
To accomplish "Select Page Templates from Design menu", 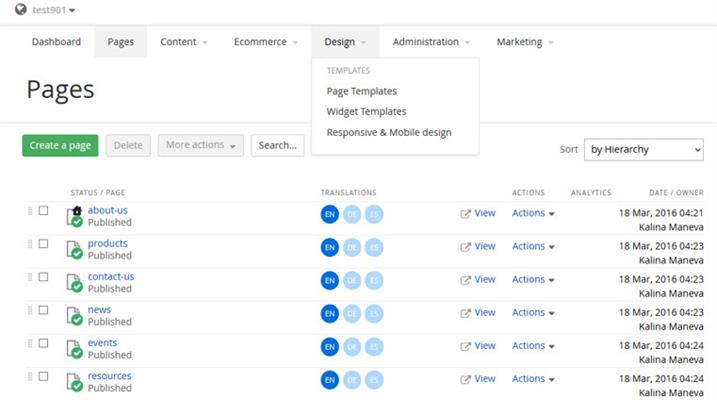I will (361, 91).
